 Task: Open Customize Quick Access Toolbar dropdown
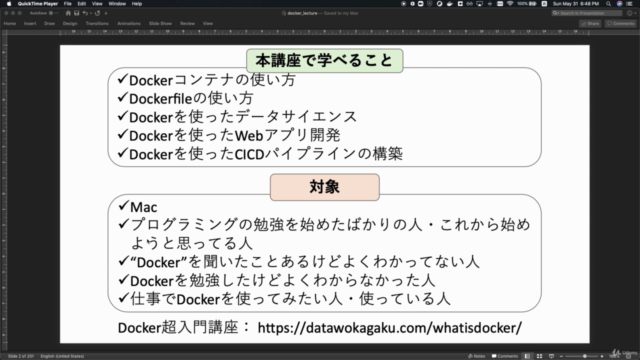coord(106,13)
